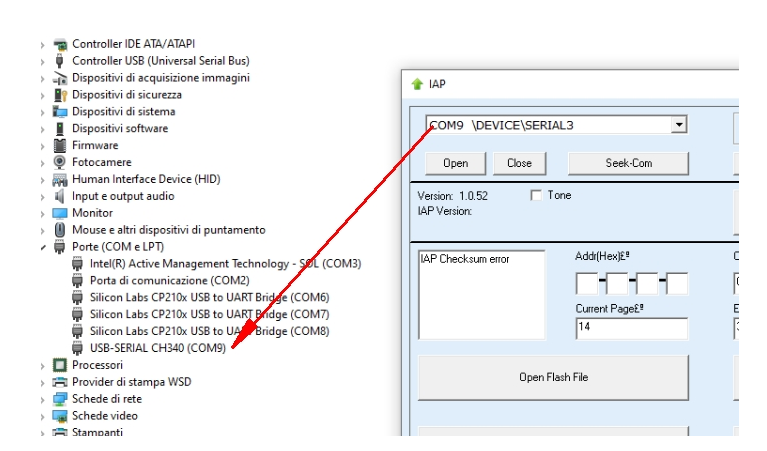767x451 pixels.
Task: Expand the Human Interface Device (HID) node
Action: coord(42,179)
